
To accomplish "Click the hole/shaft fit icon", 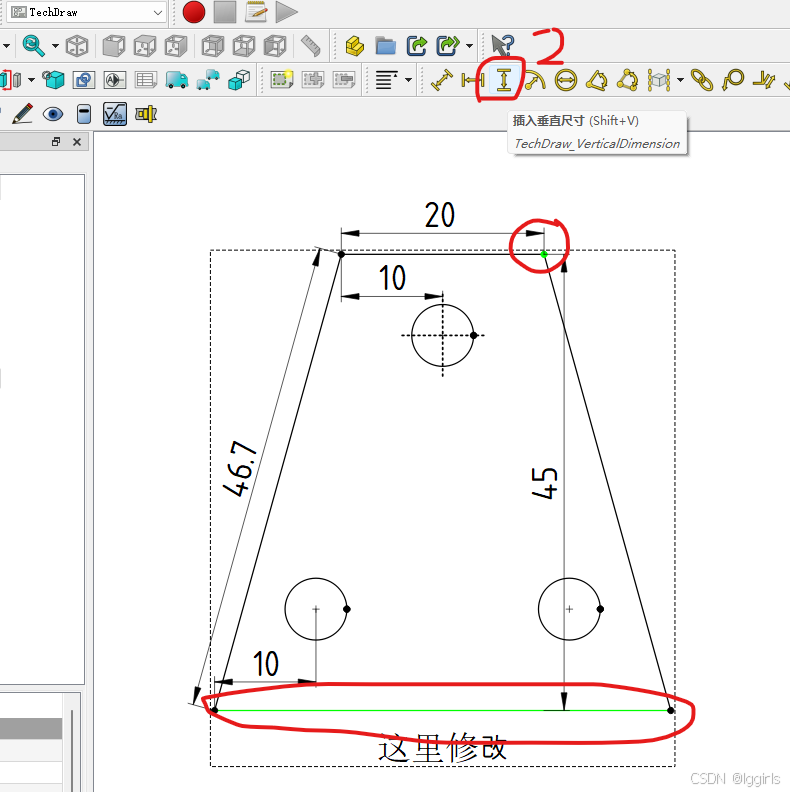I will tap(146, 114).
